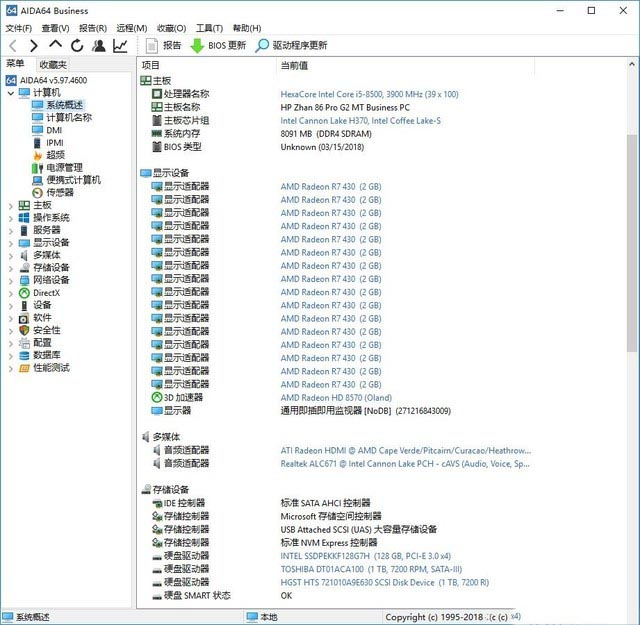
Task: Open the 帮助(H) menu
Action: coord(247,28)
